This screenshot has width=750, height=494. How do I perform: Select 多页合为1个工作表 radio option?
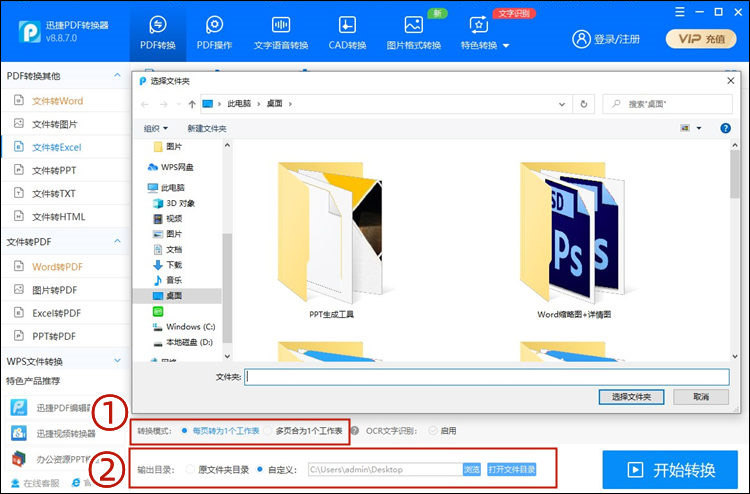[267, 431]
